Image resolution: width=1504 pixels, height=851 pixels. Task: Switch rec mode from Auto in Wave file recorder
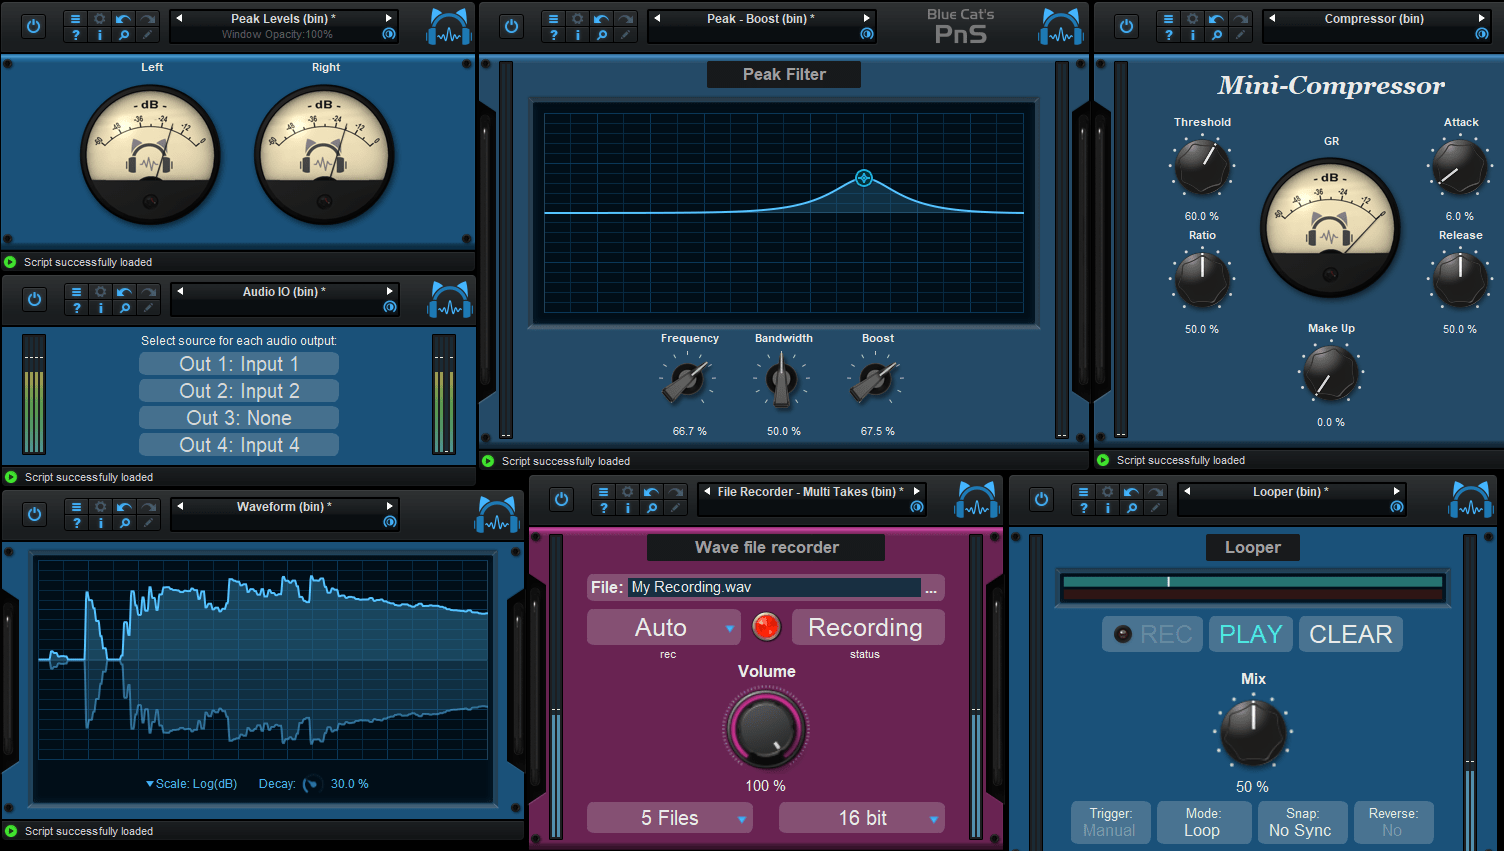pos(663,627)
